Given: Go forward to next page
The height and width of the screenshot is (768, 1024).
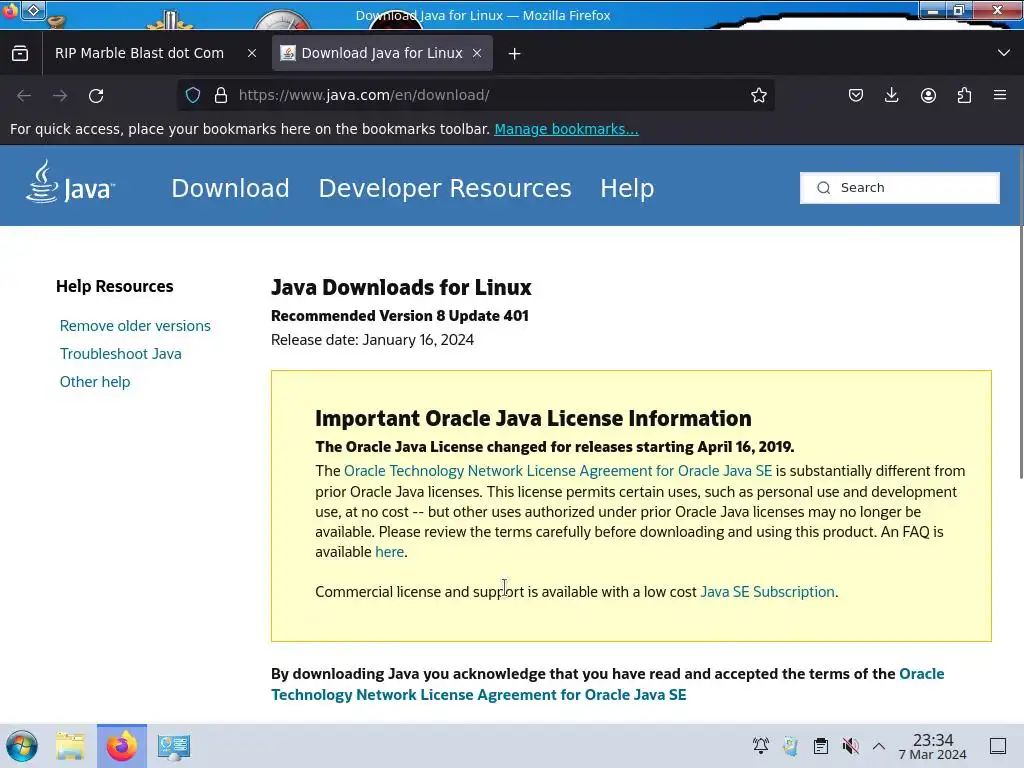Looking at the screenshot, I should (60, 96).
